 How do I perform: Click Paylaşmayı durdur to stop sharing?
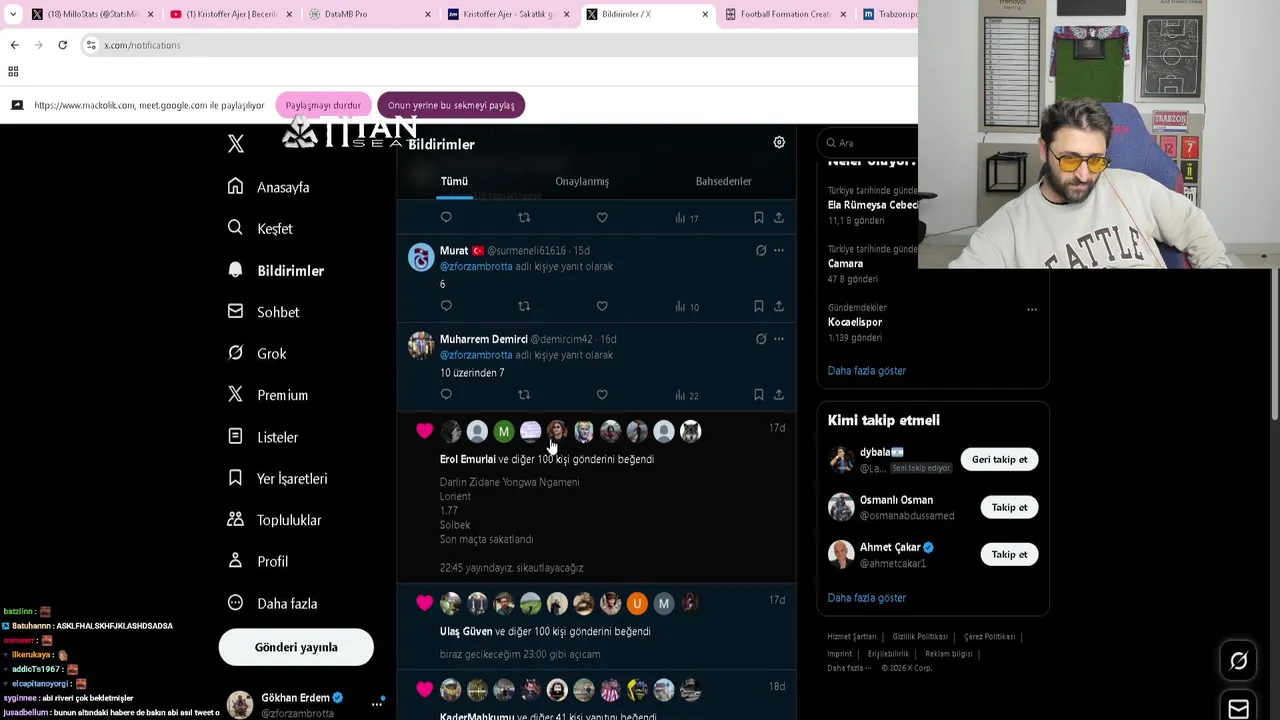coord(323,105)
